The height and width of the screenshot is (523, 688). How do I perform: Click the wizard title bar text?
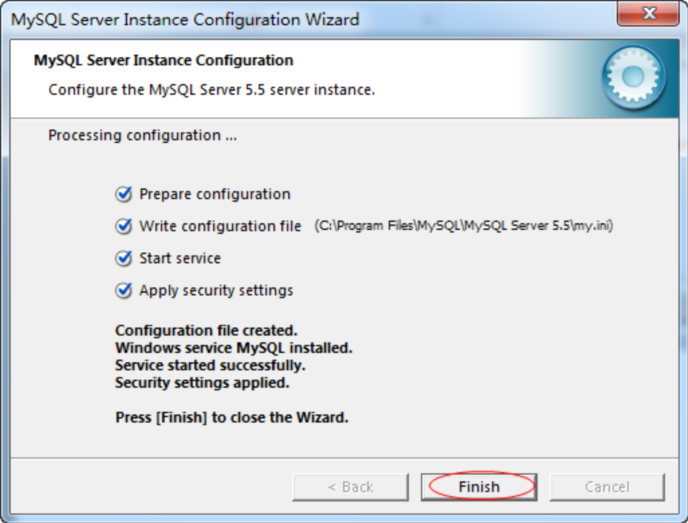pyautogui.click(x=185, y=19)
